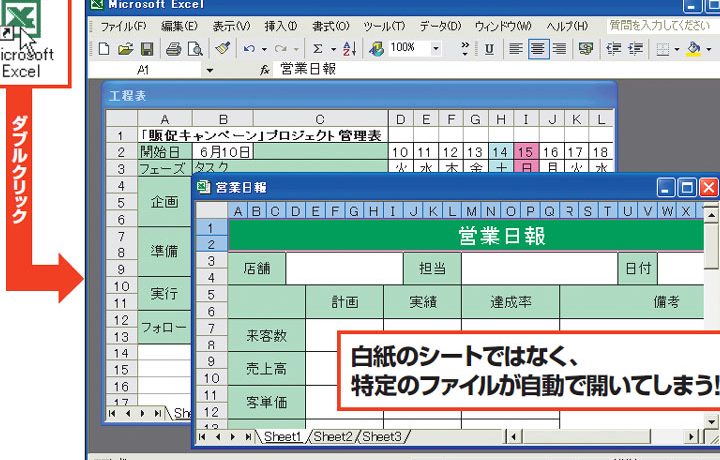Open the データ(D) menu
The image size is (720, 460).
(x=440, y=26)
